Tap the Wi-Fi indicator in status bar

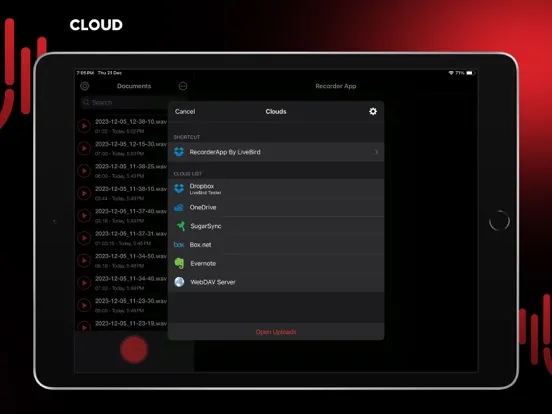point(451,73)
